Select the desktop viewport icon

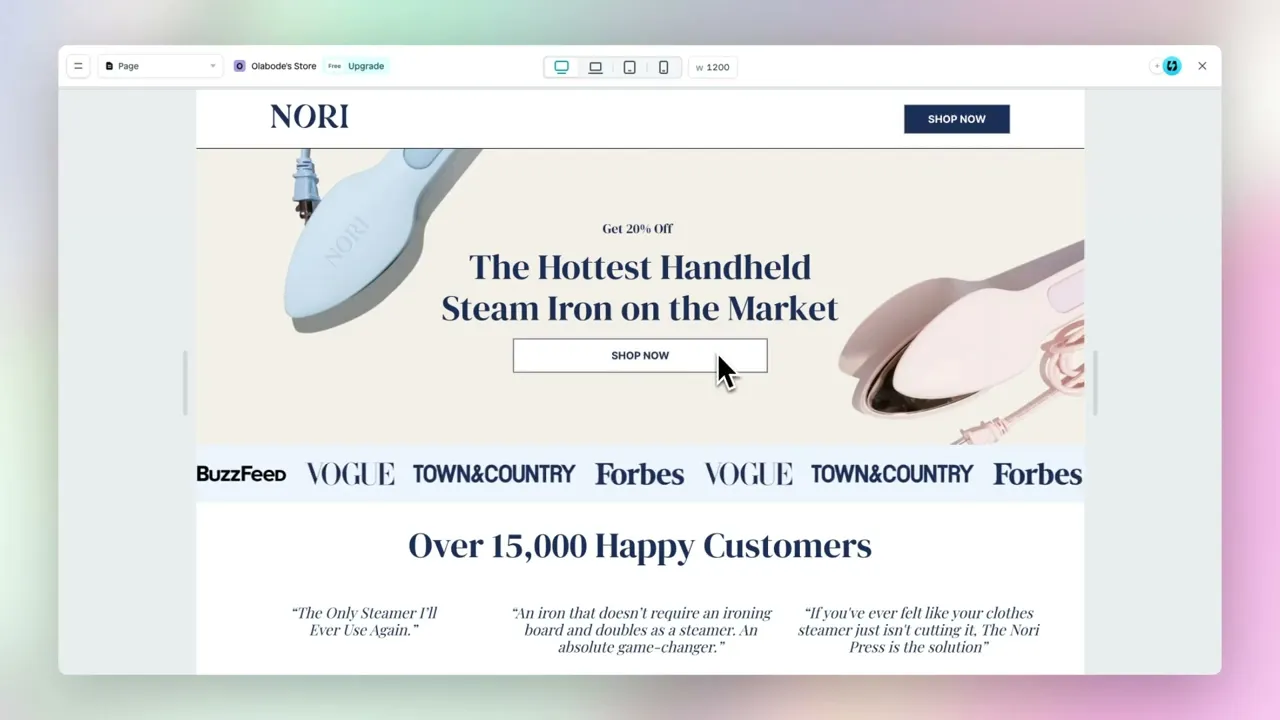[x=562, y=67]
